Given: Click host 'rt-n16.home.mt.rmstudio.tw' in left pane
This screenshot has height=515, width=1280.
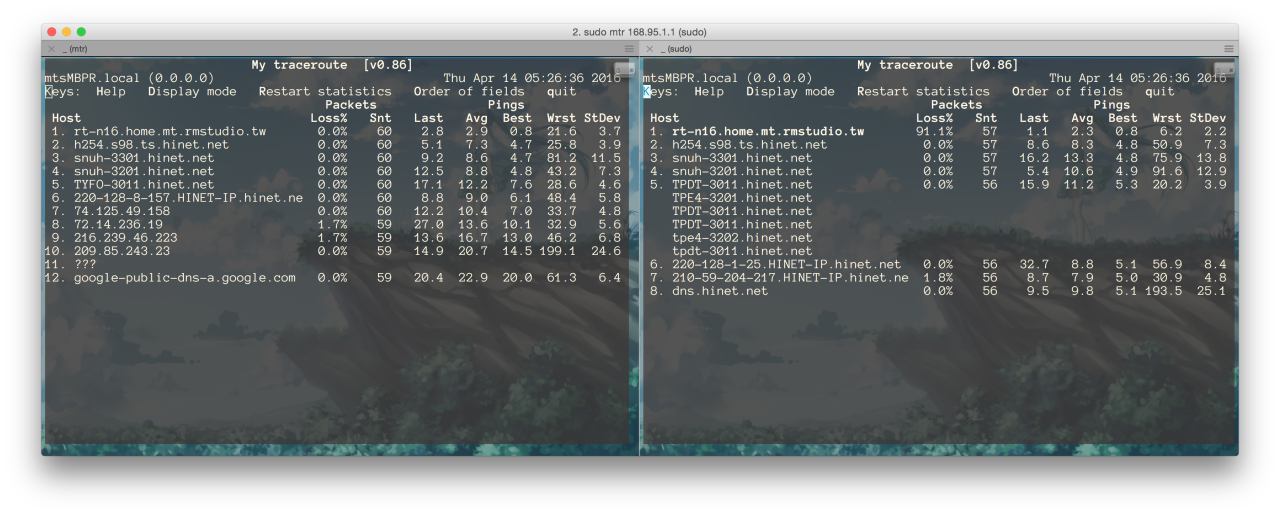Looking at the screenshot, I should 170,131.
